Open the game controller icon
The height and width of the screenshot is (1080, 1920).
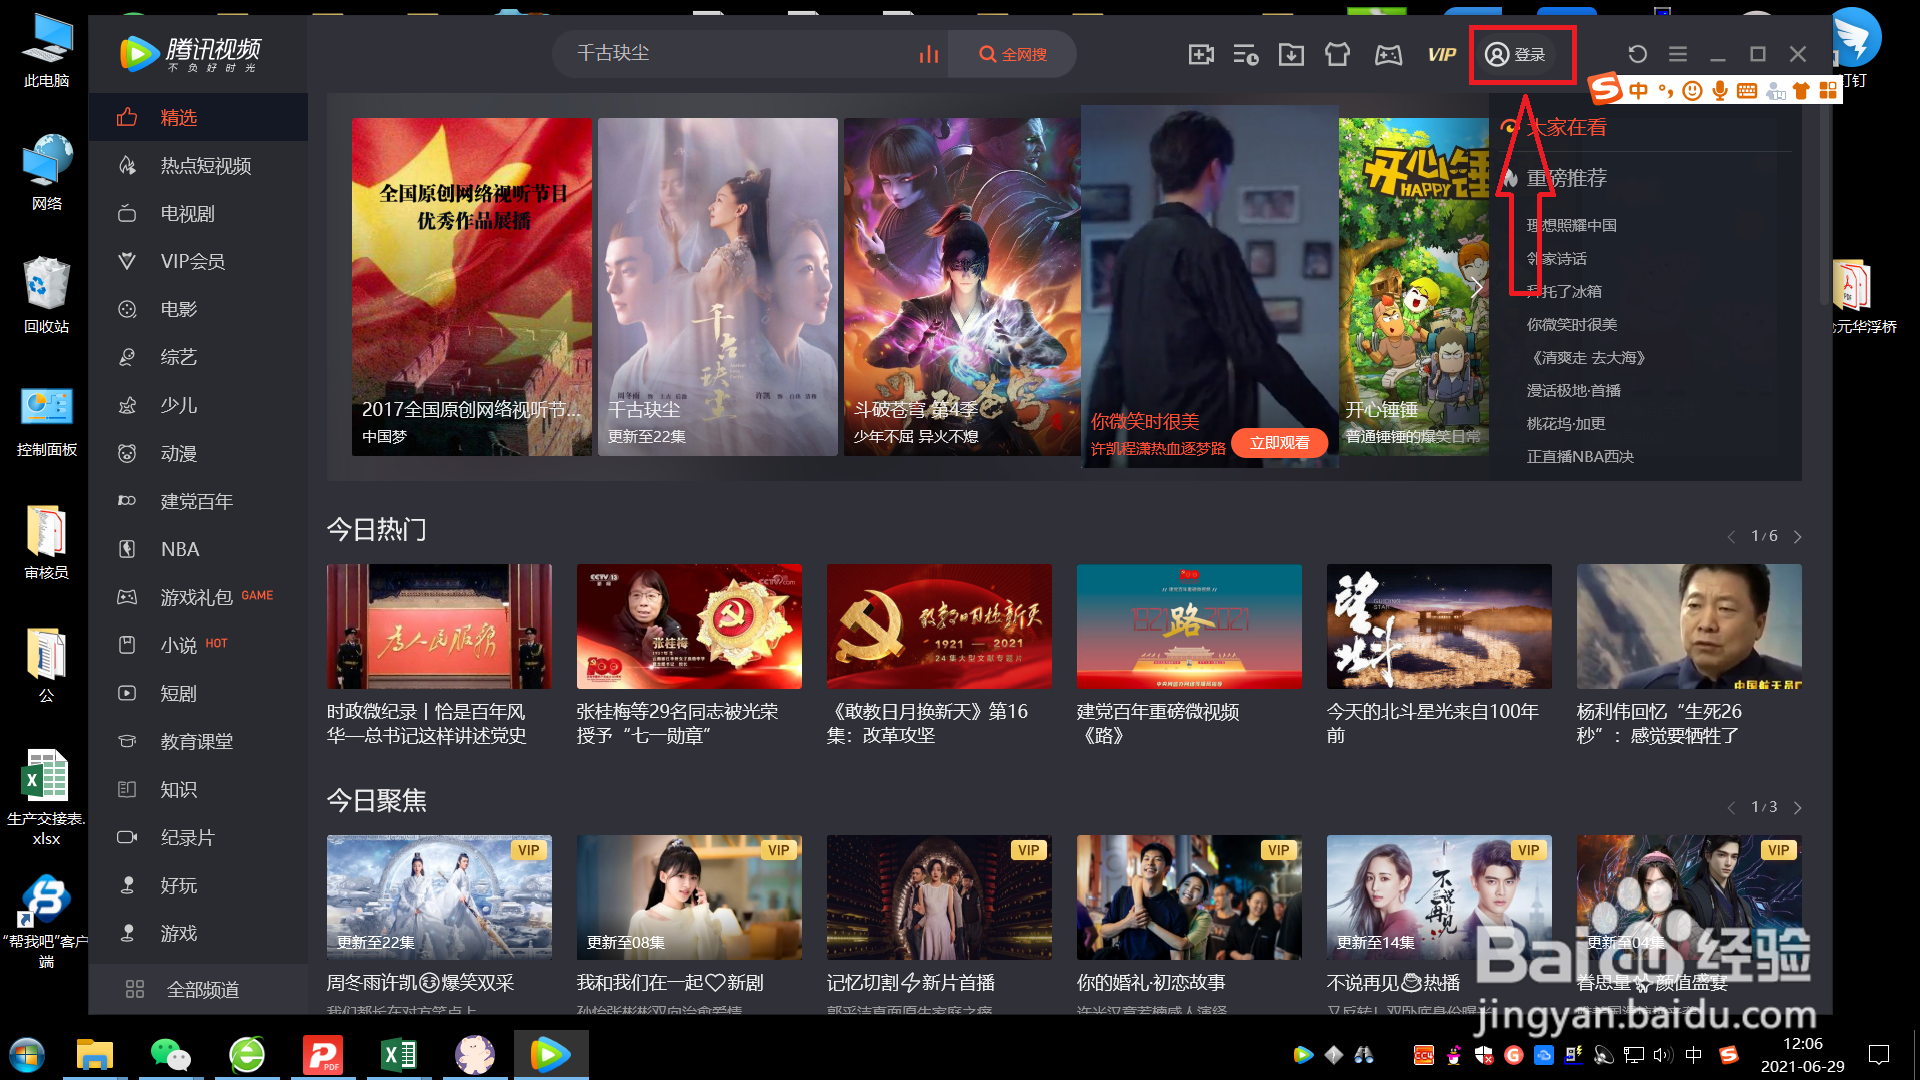click(x=1388, y=55)
